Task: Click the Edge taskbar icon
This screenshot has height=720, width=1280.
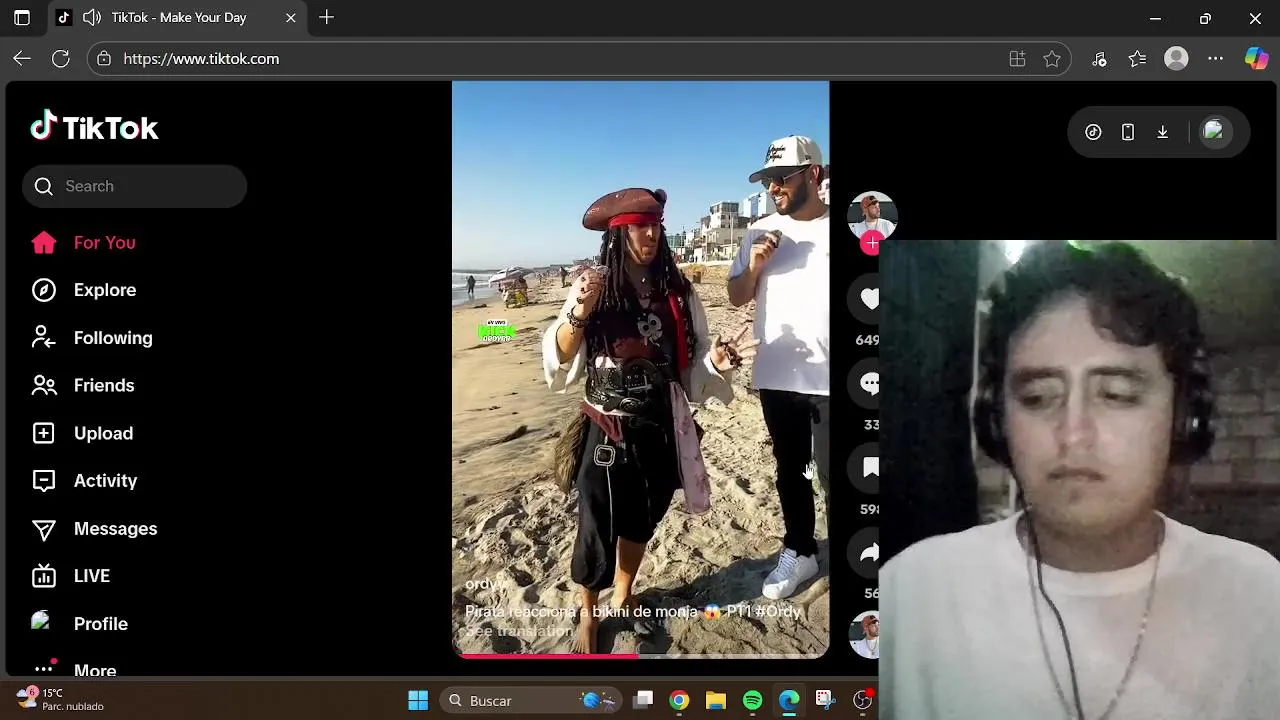Action: tap(789, 701)
